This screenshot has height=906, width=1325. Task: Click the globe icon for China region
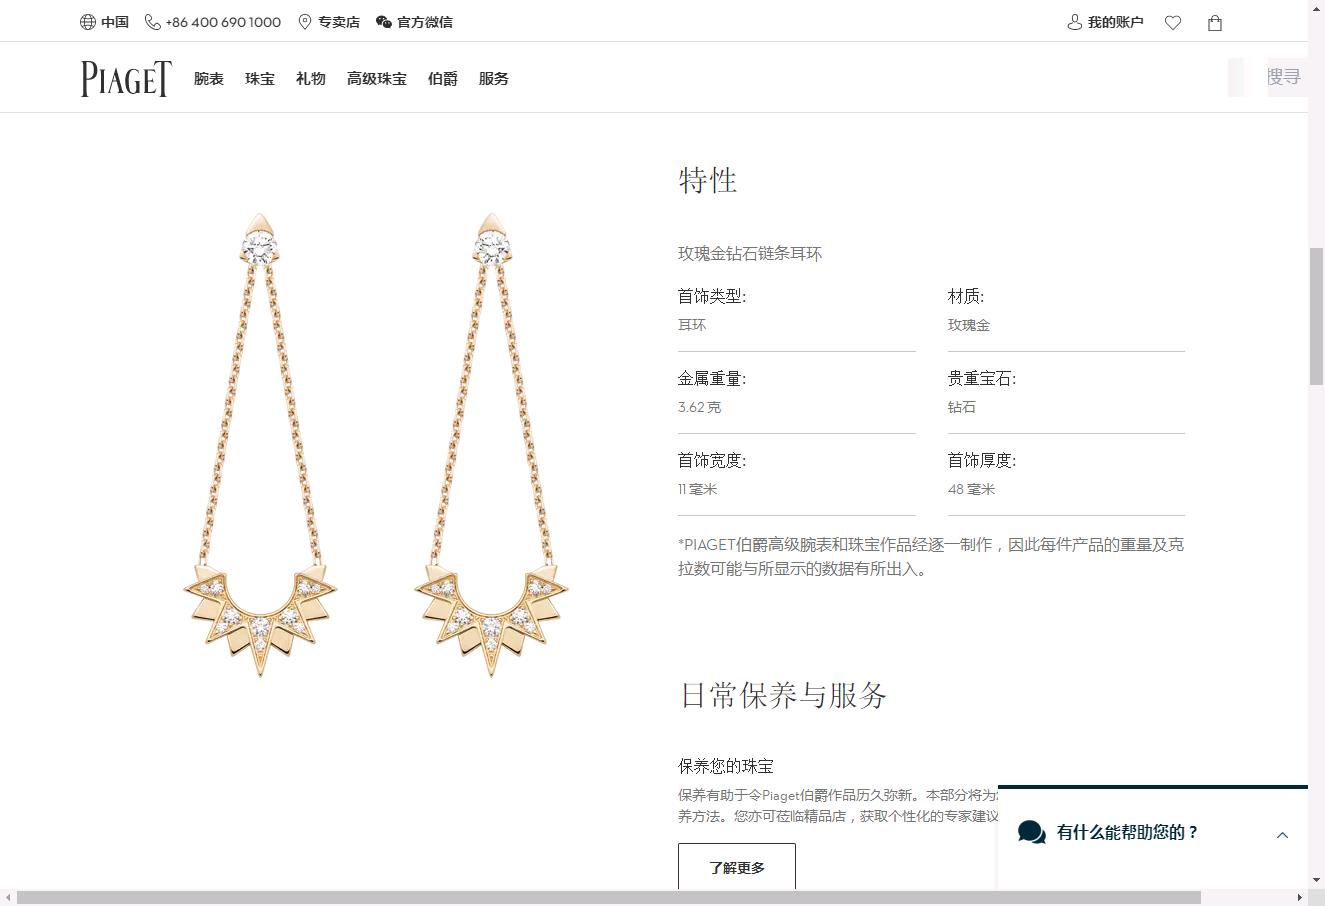(88, 22)
